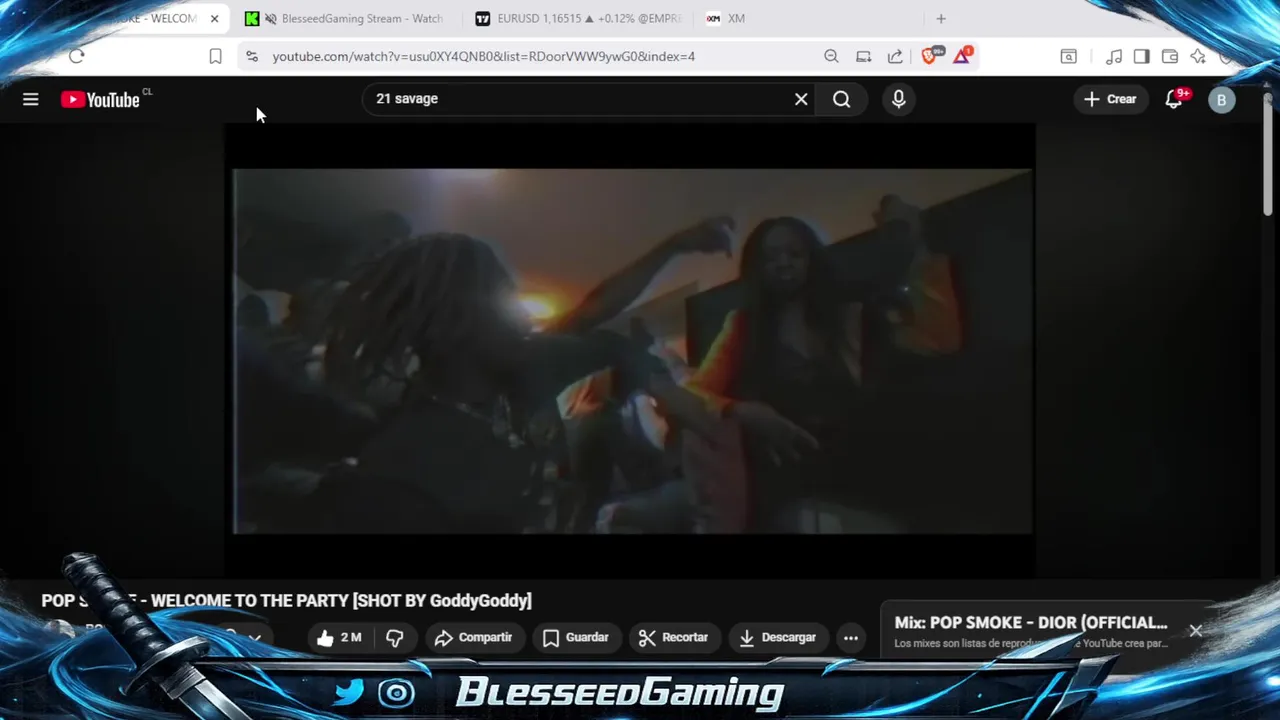1280x720 pixels.
Task: Click the Compartir share button
Action: click(473, 637)
